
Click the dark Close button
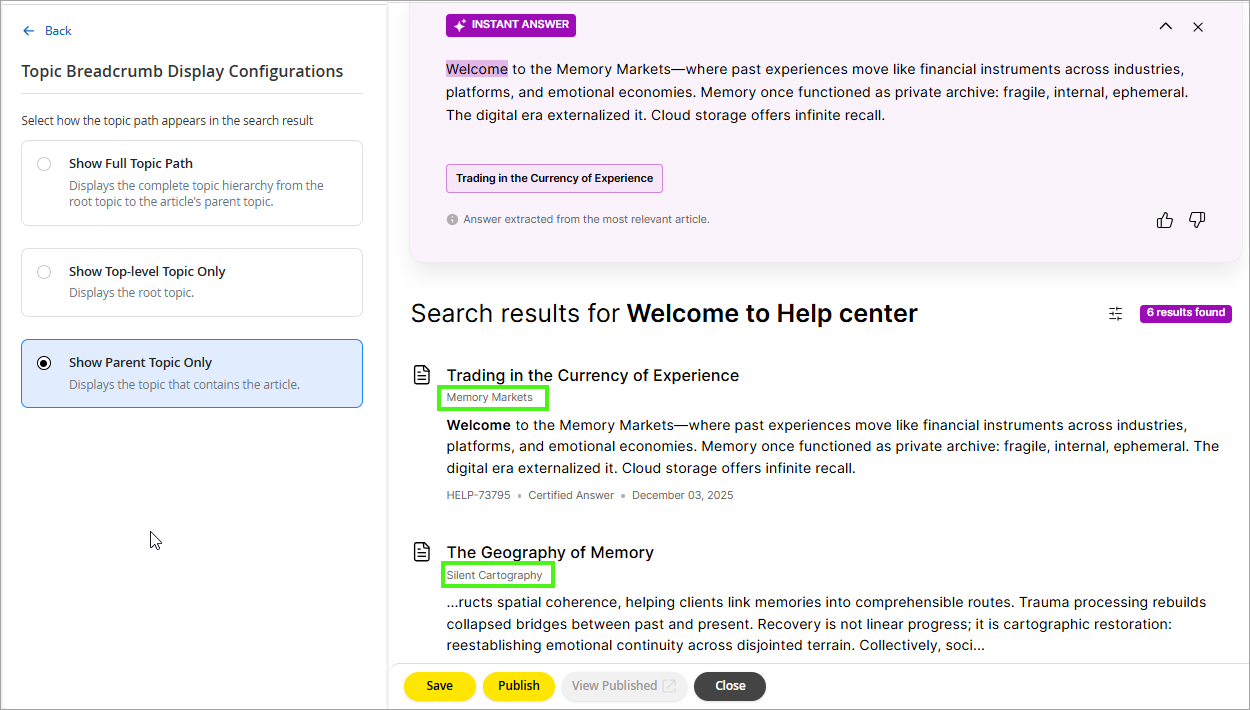729,686
